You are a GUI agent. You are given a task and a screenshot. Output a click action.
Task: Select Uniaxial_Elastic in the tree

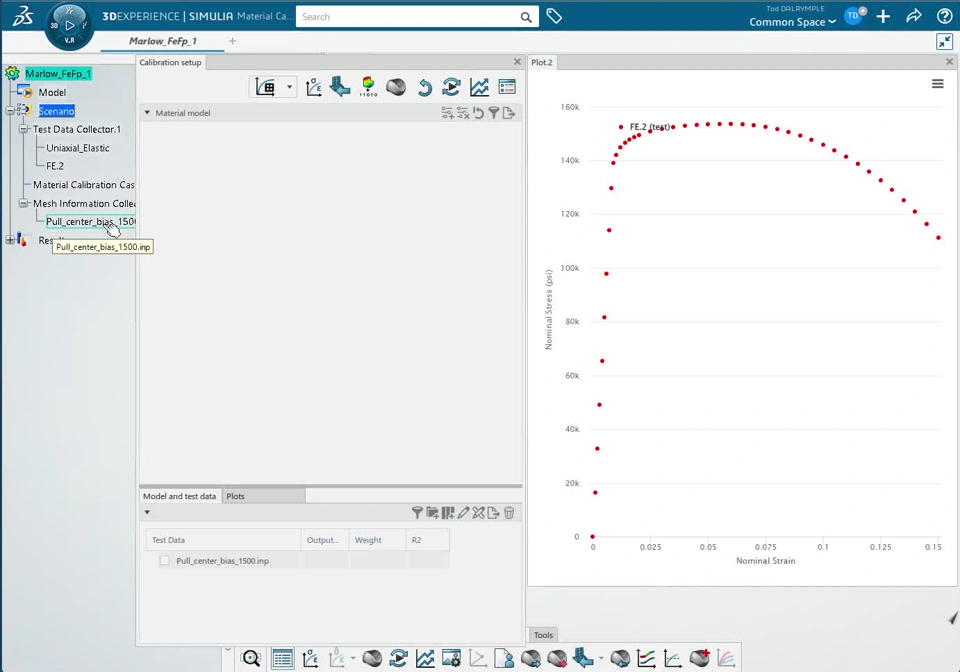78,148
